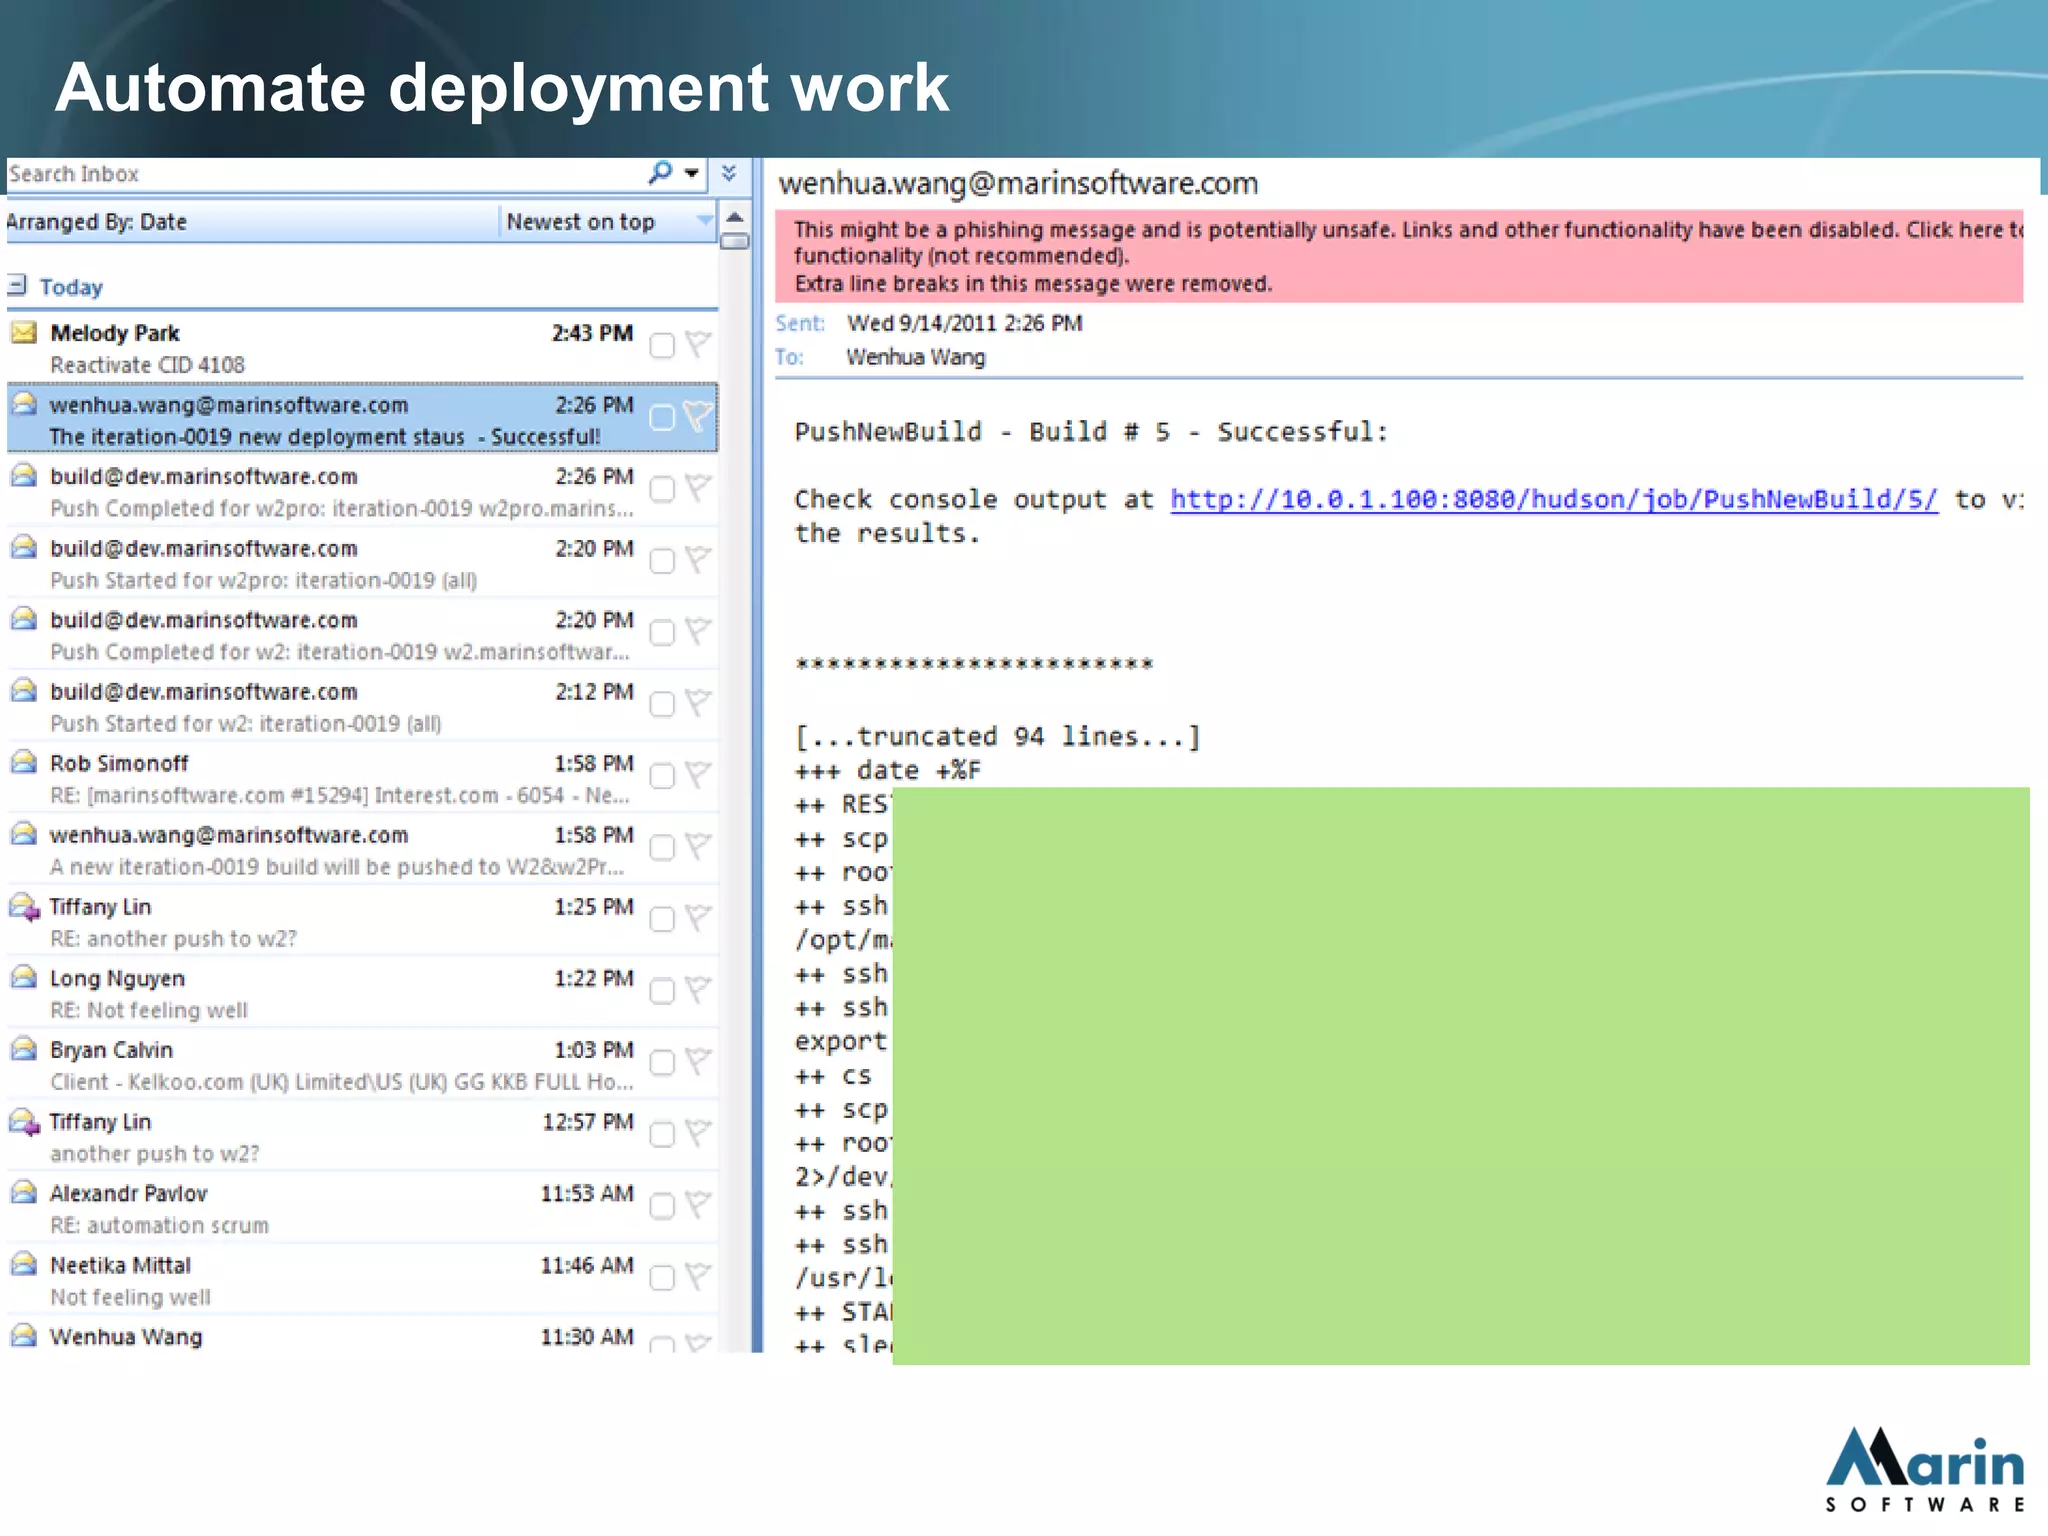Toggle category box on 'Push Started for w2:' email
2048x1536 pixels.
tap(662, 704)
